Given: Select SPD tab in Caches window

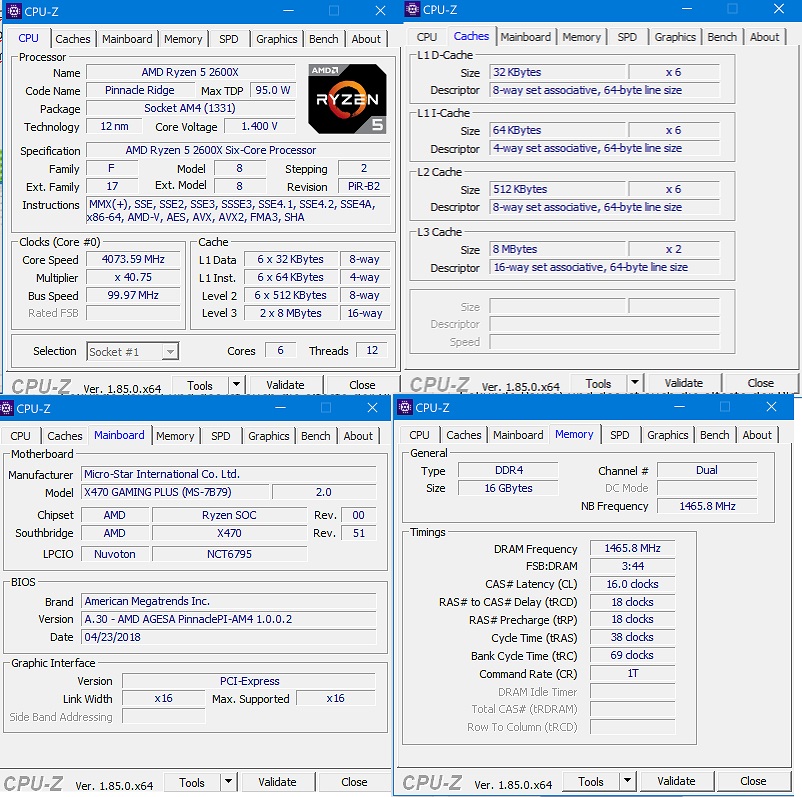Looking at the screenshot, I should click(627, 37).
